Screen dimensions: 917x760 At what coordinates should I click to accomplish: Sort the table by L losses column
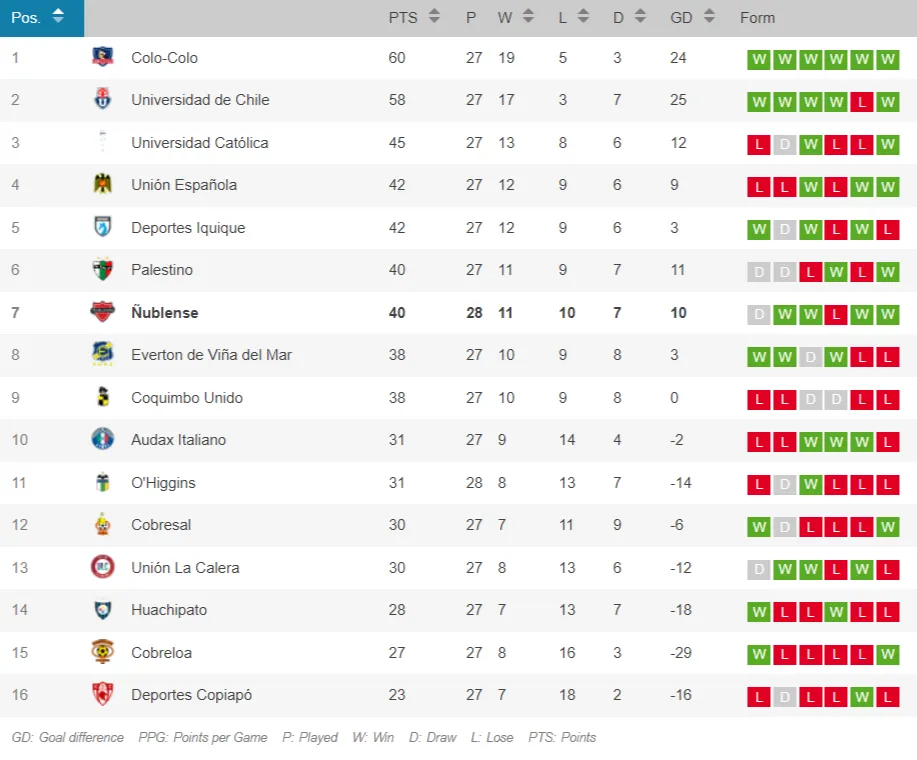click(x=583, y=17)
